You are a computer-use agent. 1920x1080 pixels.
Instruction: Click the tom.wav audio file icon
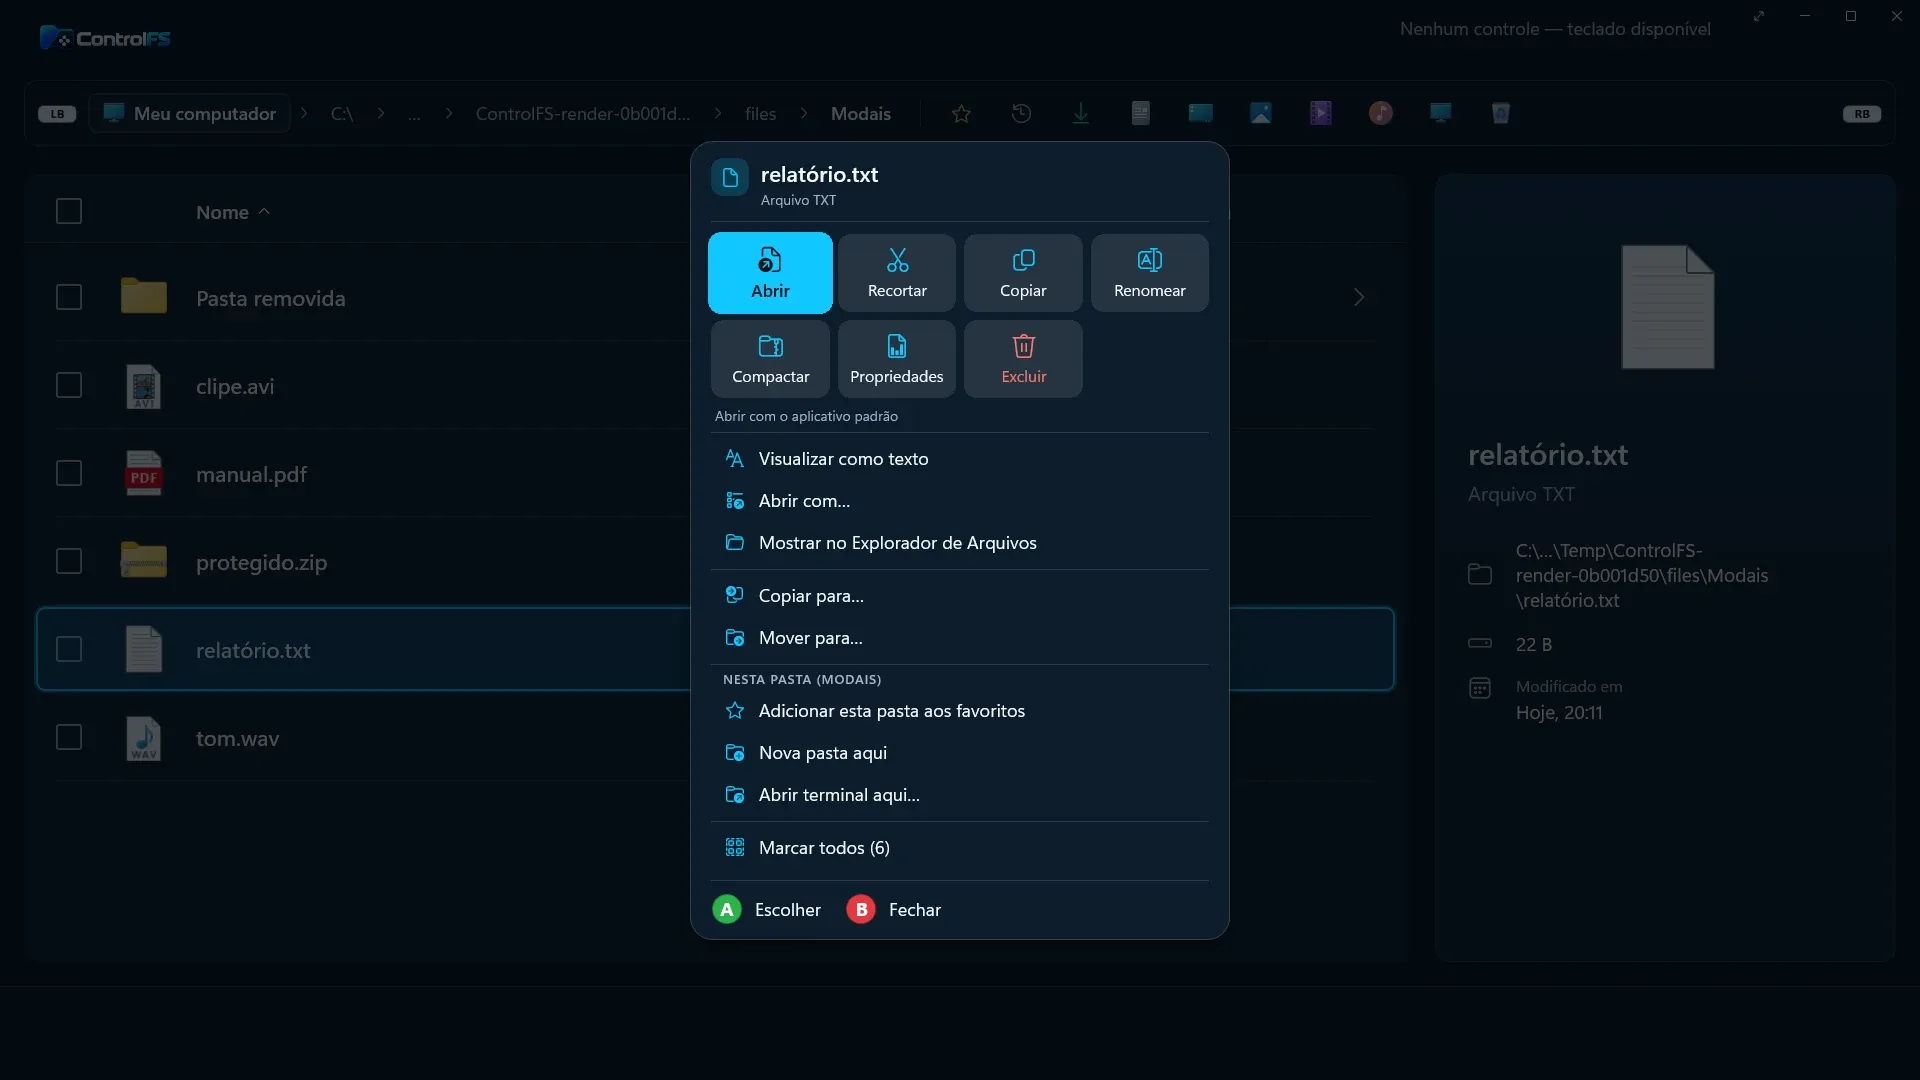144,738
